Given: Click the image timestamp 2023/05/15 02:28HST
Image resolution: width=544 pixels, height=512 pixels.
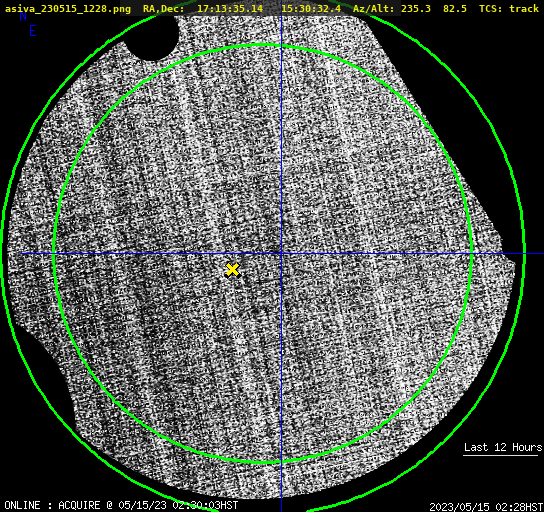Looking at the screenshot, I should (x=486, y=507).
